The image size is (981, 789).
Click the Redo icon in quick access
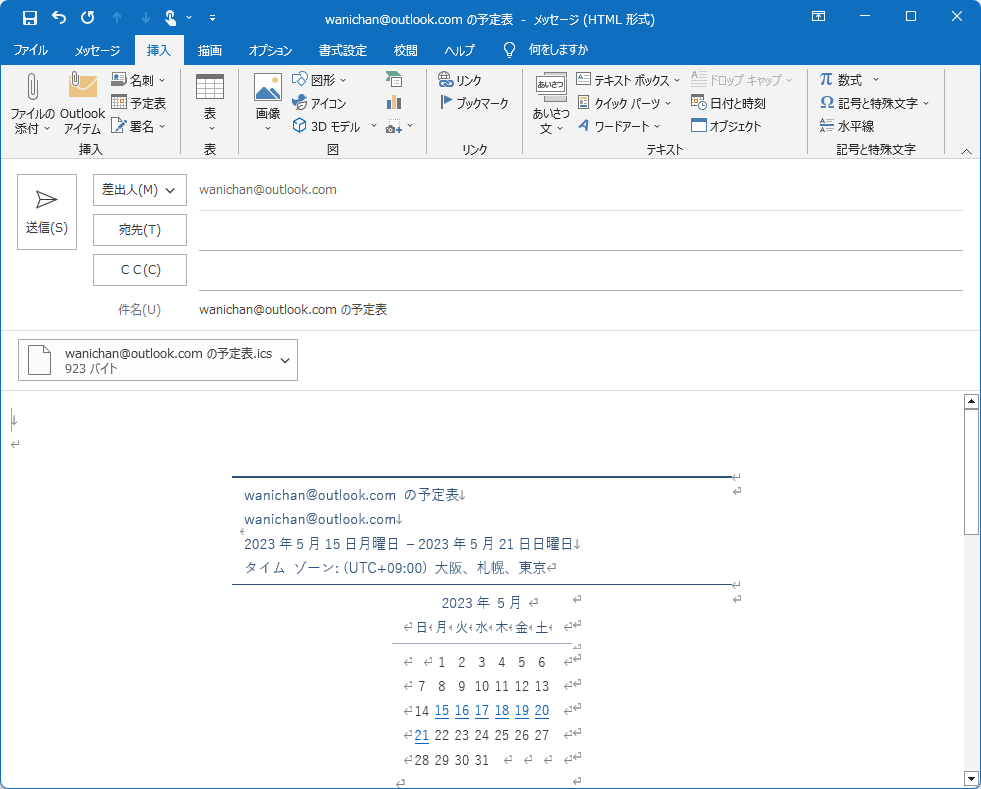coord(88,18)
